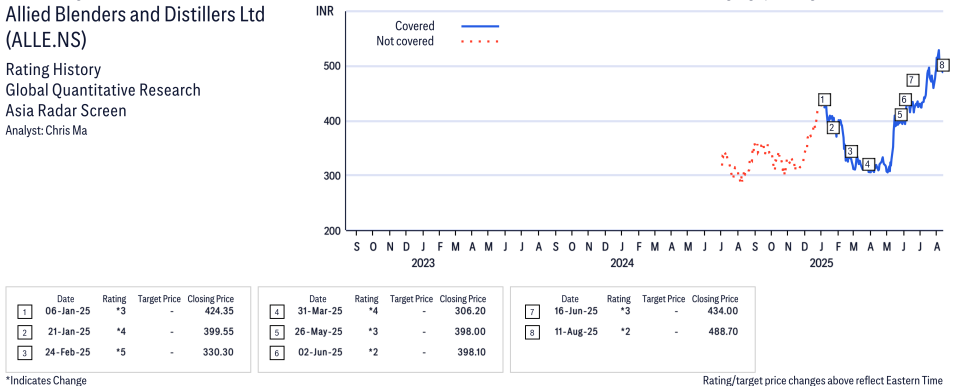Viewport: 954px width, 386px height.
Task: Click table index box 8 beside 11-Aug-25
Action: [529, 332]
